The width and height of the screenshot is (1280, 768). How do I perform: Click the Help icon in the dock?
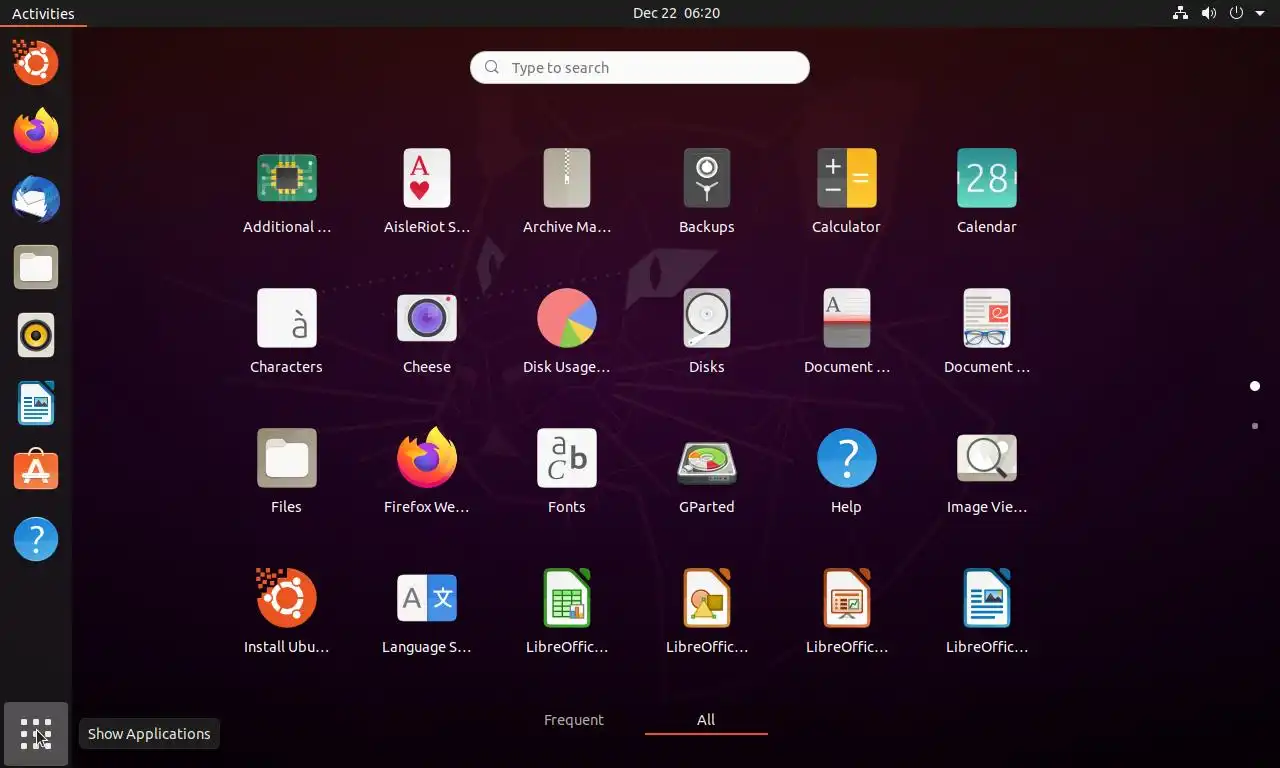(36, 539)
